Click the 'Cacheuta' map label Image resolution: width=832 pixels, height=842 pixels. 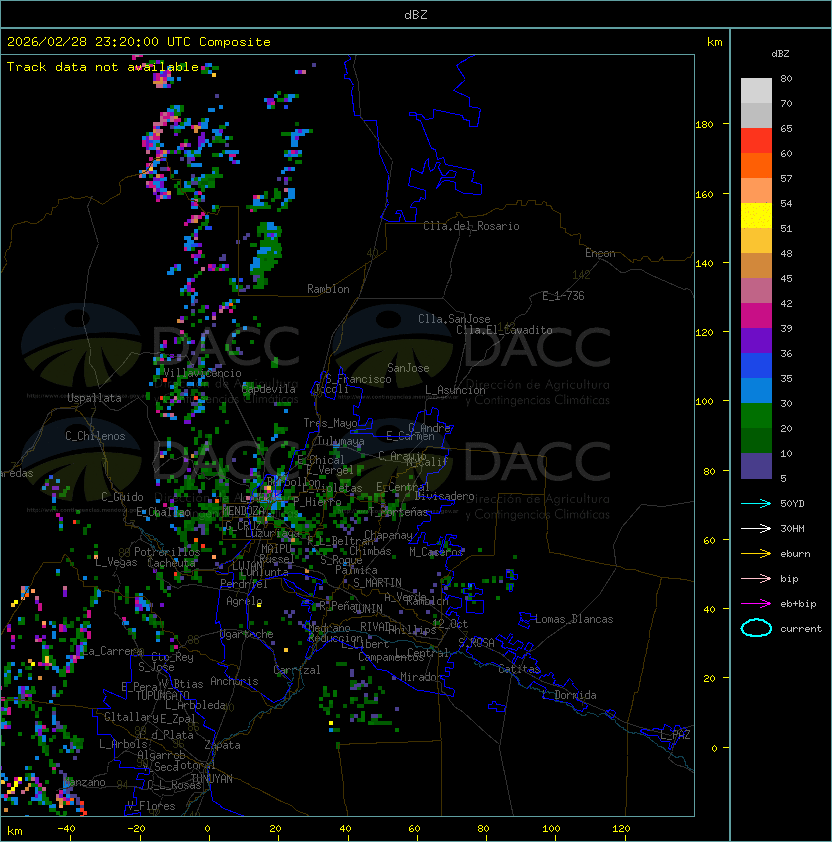coord(171,563)
